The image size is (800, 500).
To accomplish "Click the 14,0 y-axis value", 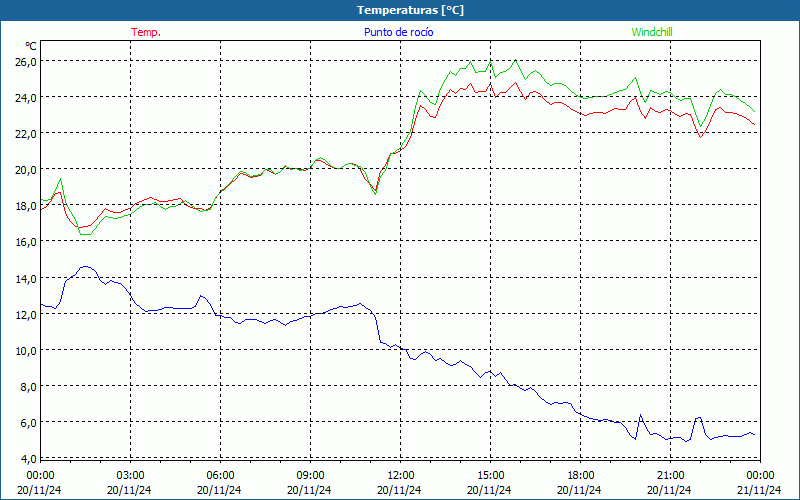I will pos(26,279).
